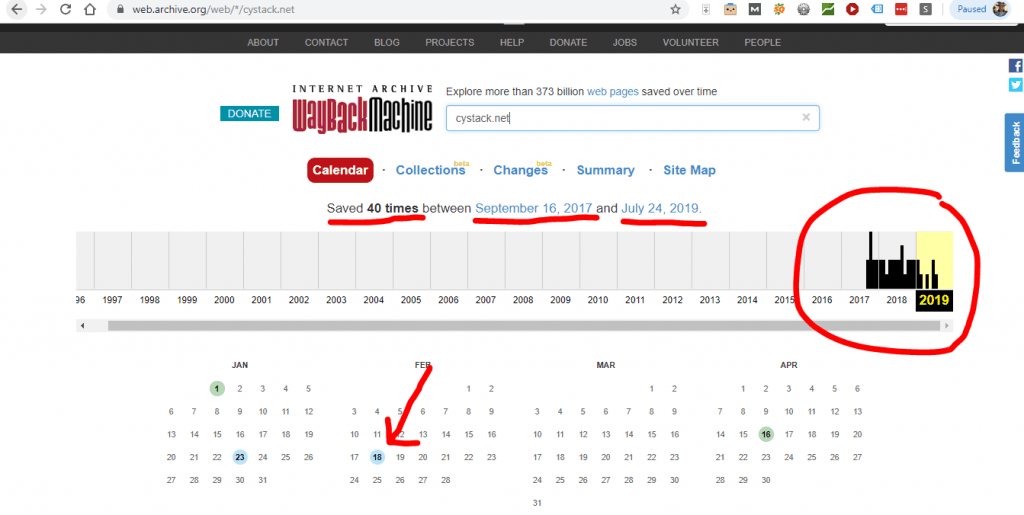Bookmark this page with the star

(x=675, y=10)
